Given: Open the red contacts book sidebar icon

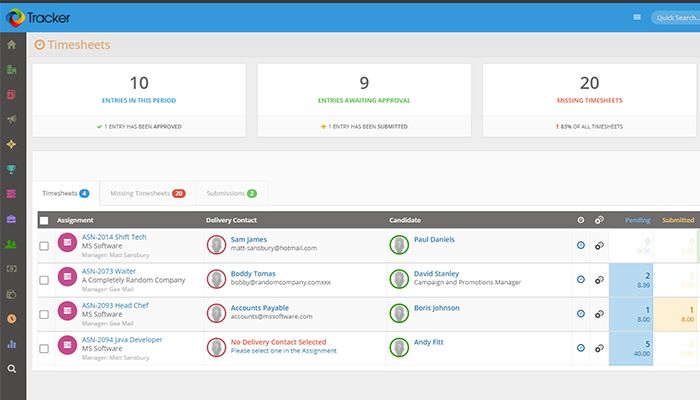Looking at the screenshot, I should click(12, 95).
